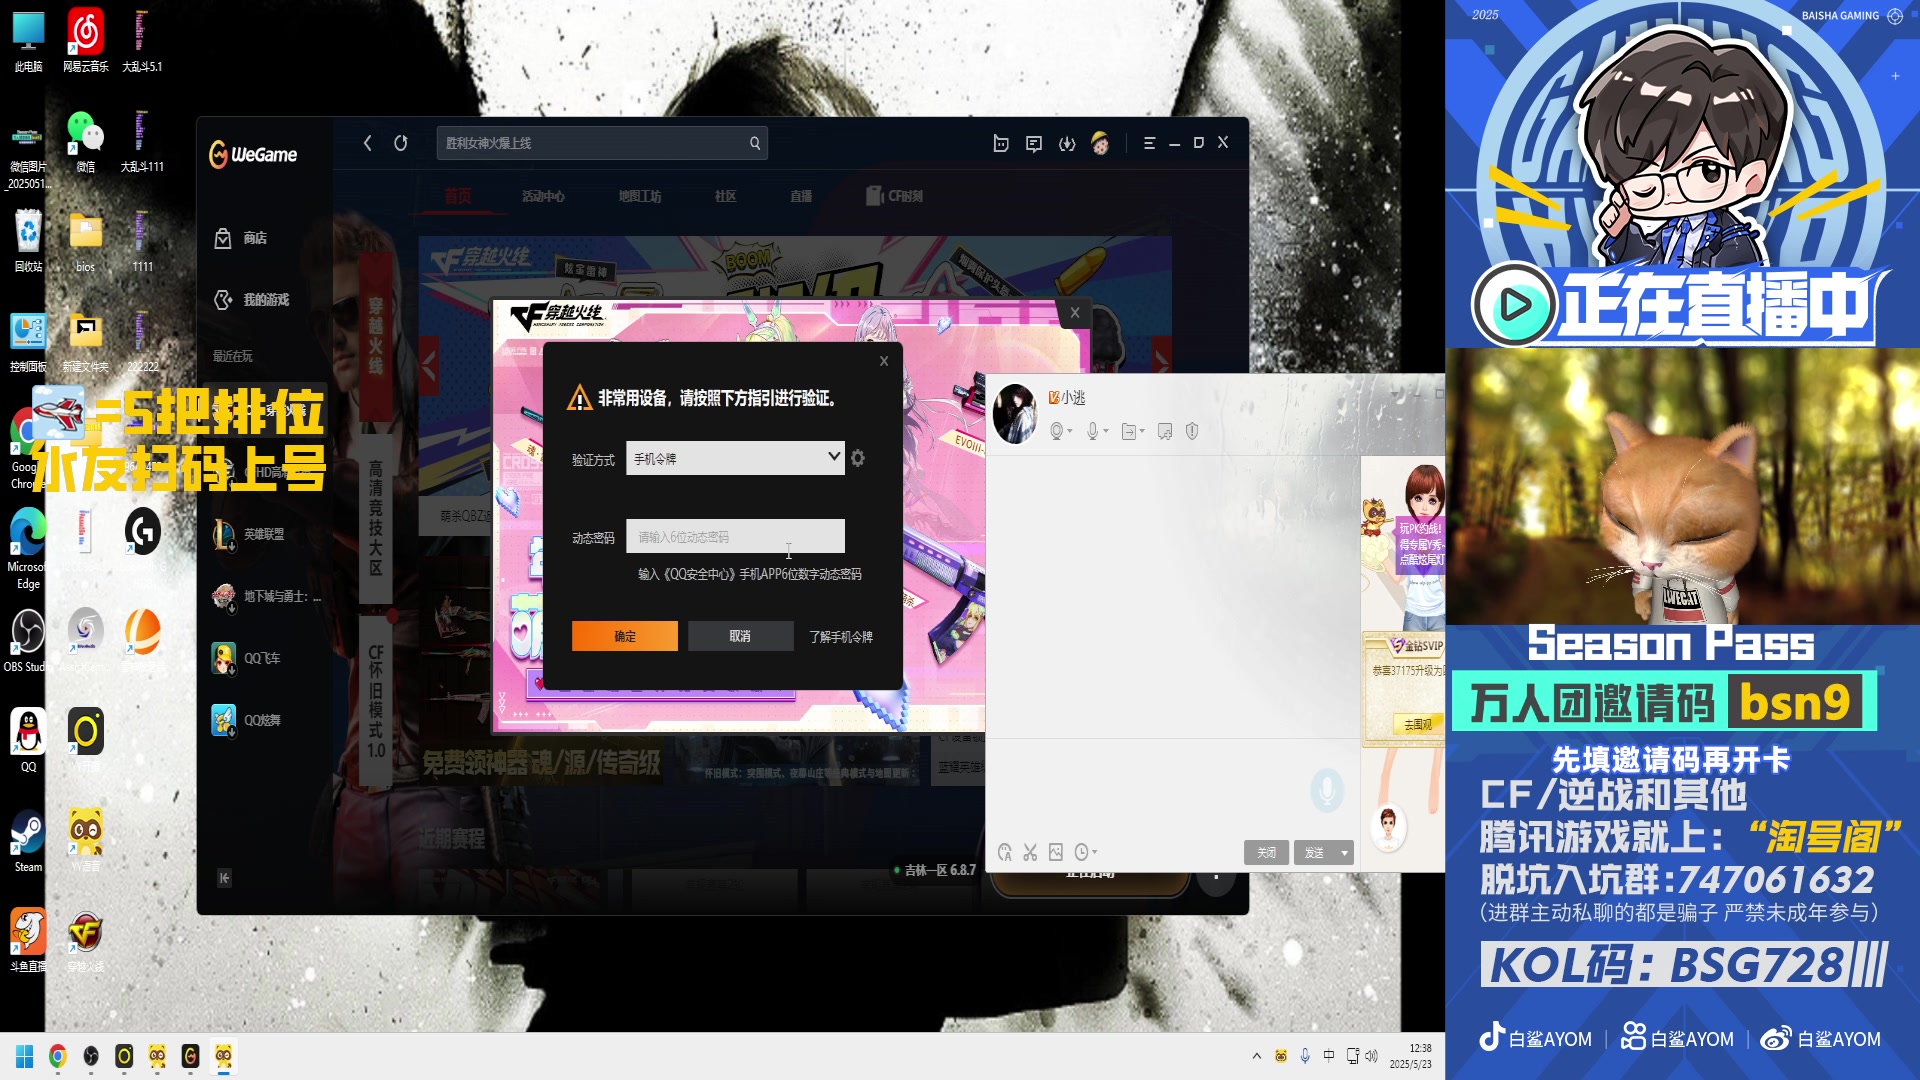
Task: Open the 商店 section in WeGame sidebar
Action: [240, 238]
